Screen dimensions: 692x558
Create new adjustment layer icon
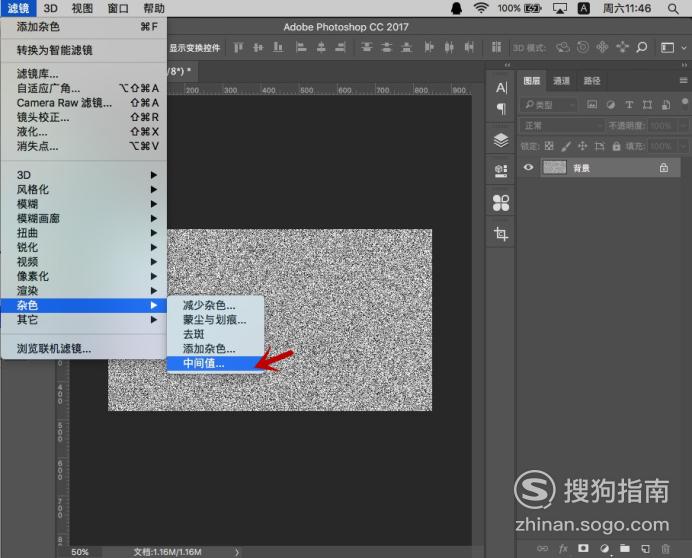pos(604,548)
